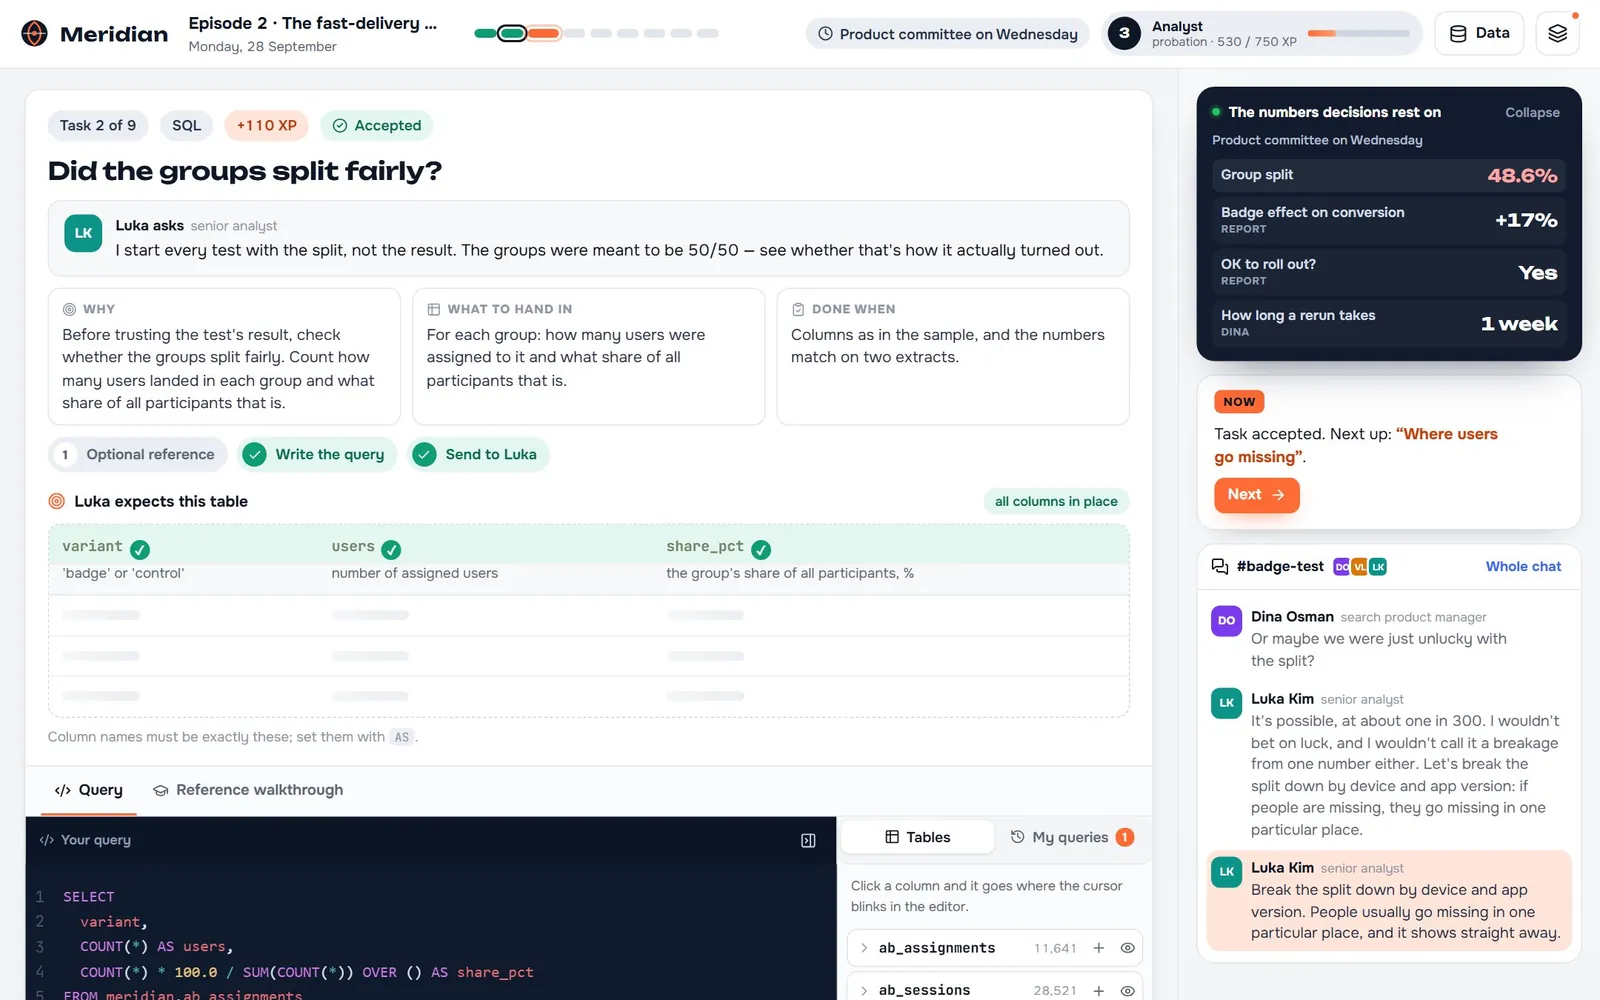Insert ab_assignments with its plus icon

coord(1098,948)
